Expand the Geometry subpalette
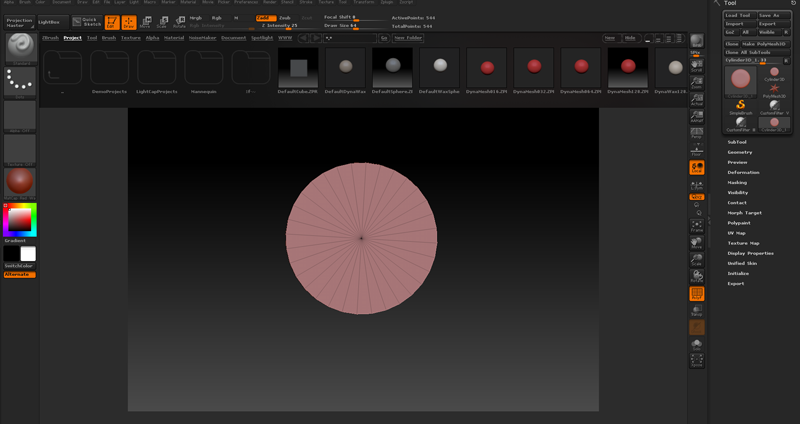This screenshot has width=800, height=424. click(x=740, y=152)
